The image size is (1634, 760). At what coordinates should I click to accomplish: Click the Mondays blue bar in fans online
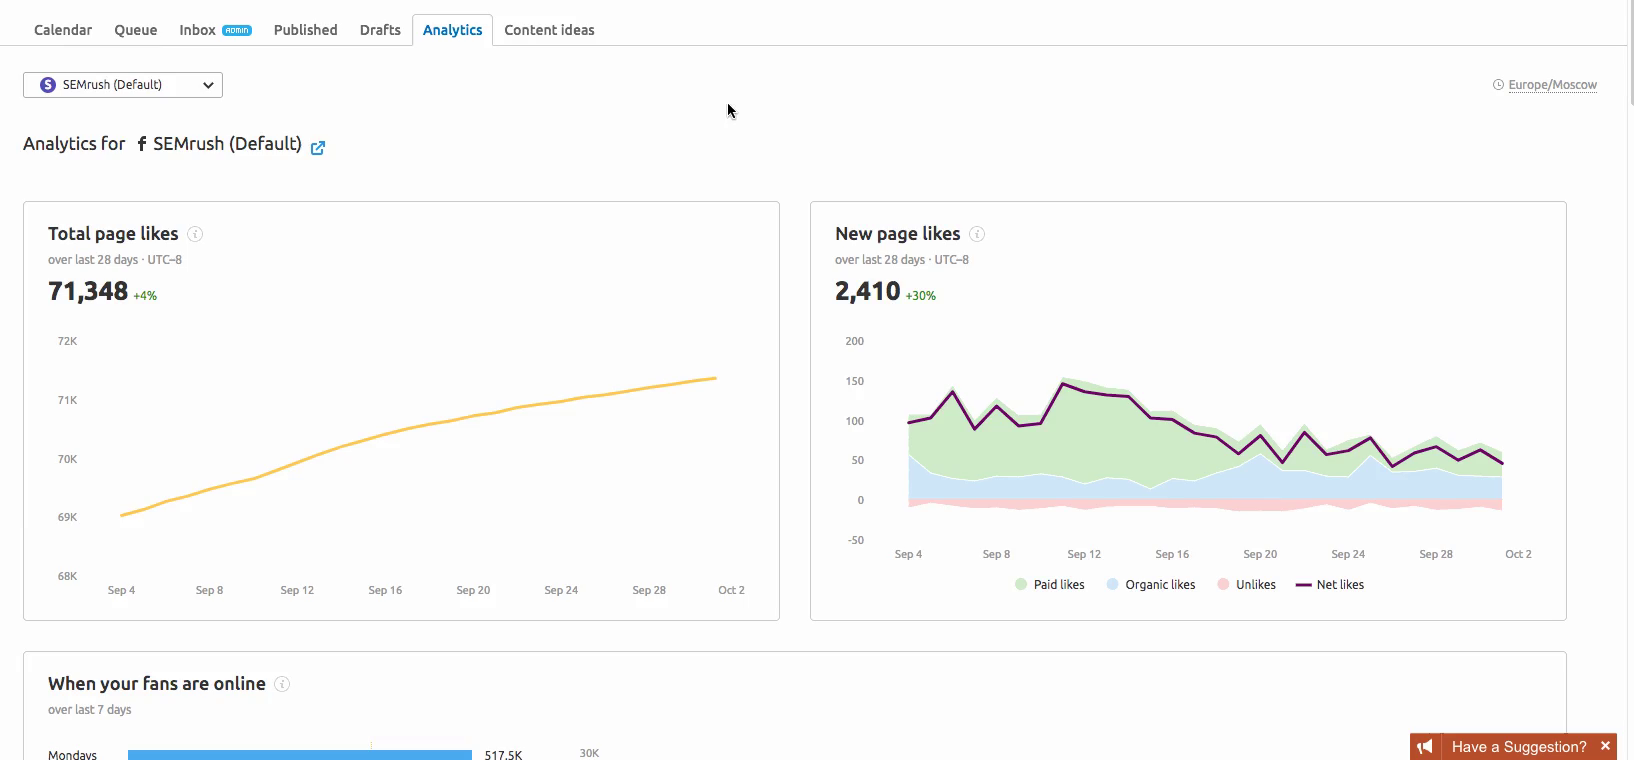(x=300, y=755)
